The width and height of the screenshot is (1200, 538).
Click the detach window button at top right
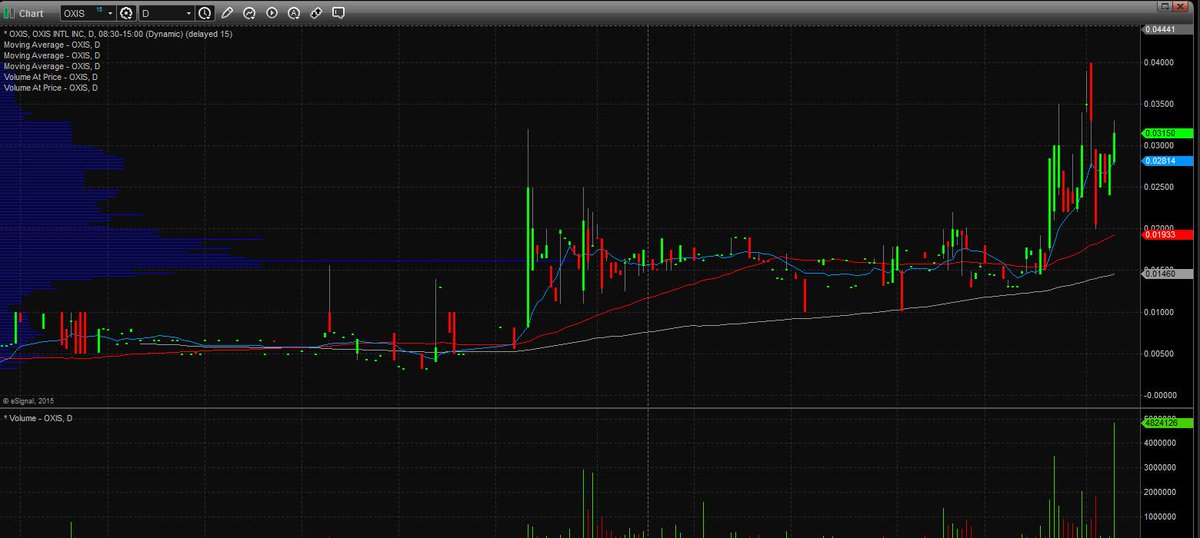[x=1163, y=6]
